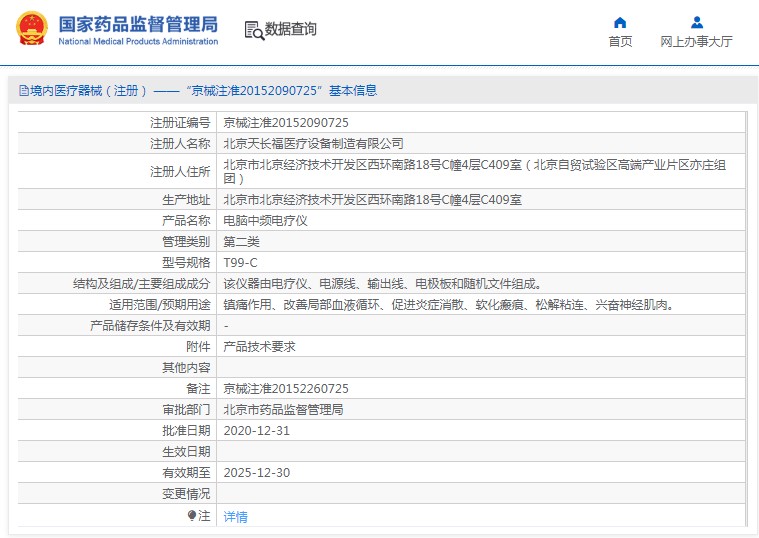Select registrant name 北京天长福医疗设备制造有限公司
759x538 pixels.
[313, 144]
